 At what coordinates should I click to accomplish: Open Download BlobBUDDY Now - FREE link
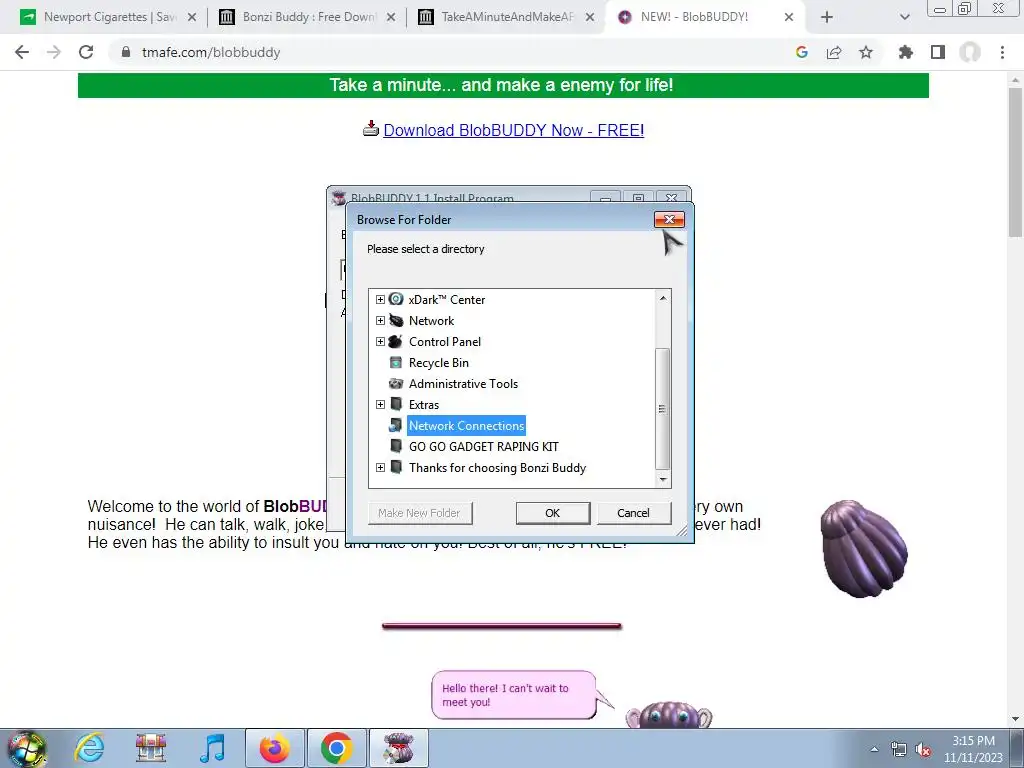[513, 130]
